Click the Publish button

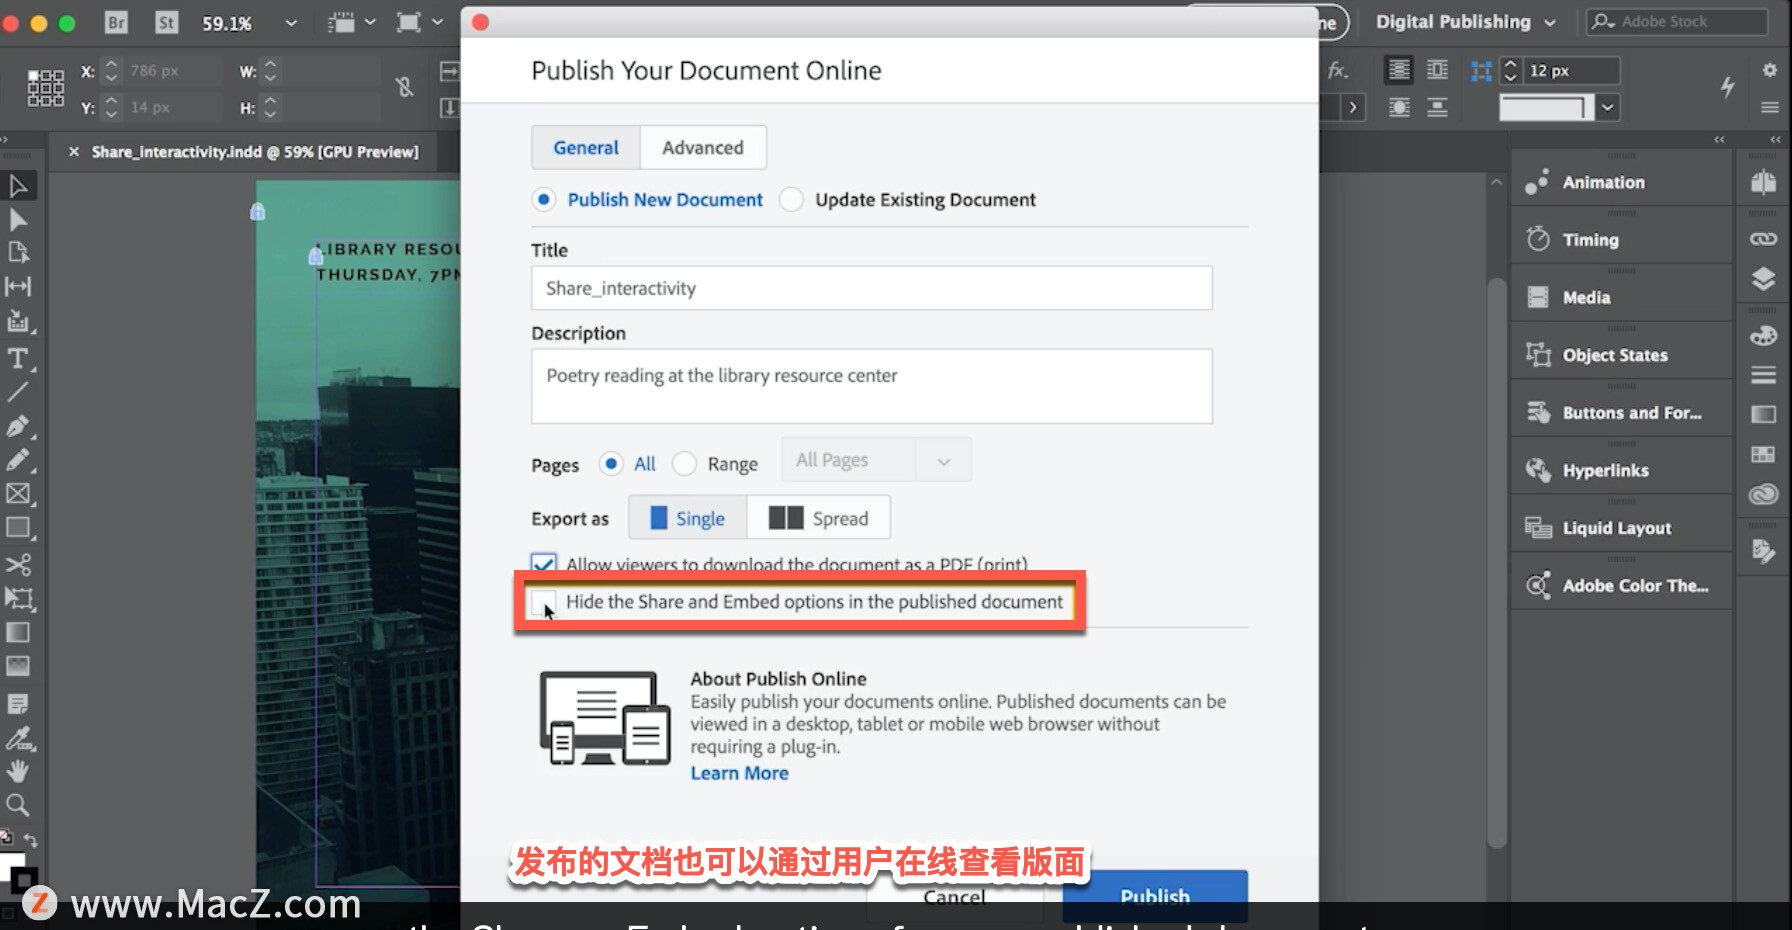click(1155, 895)
